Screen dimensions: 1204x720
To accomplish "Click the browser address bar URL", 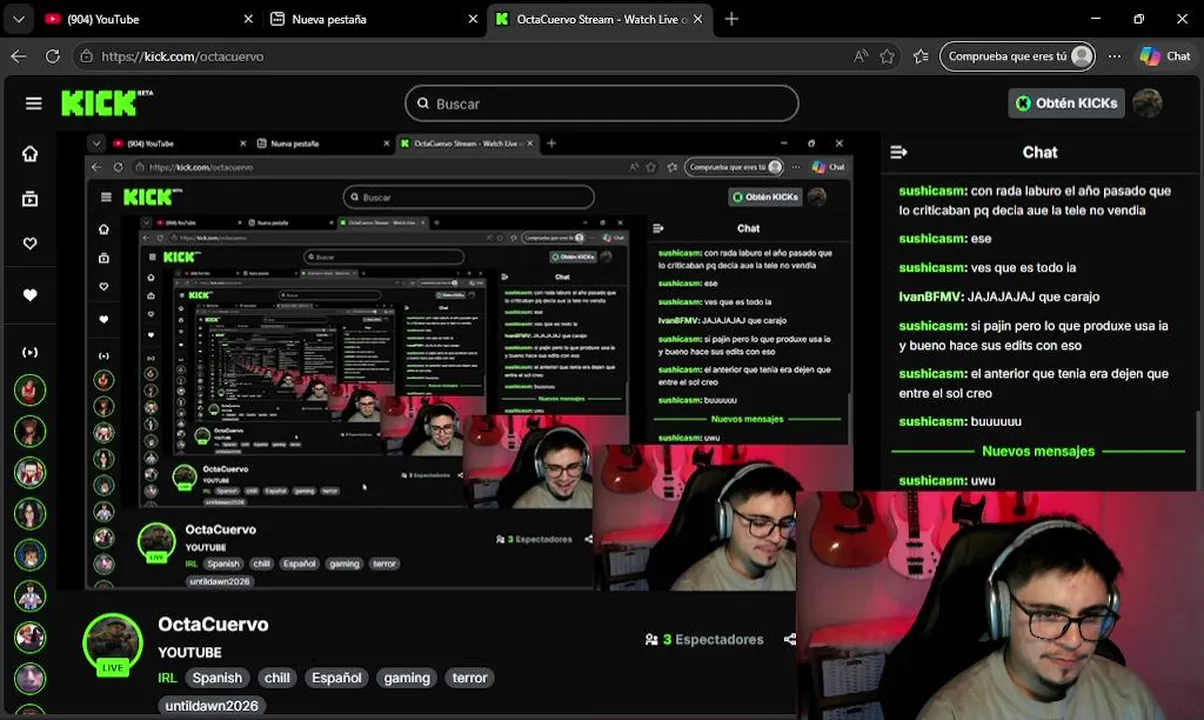I will pos(182,56).
